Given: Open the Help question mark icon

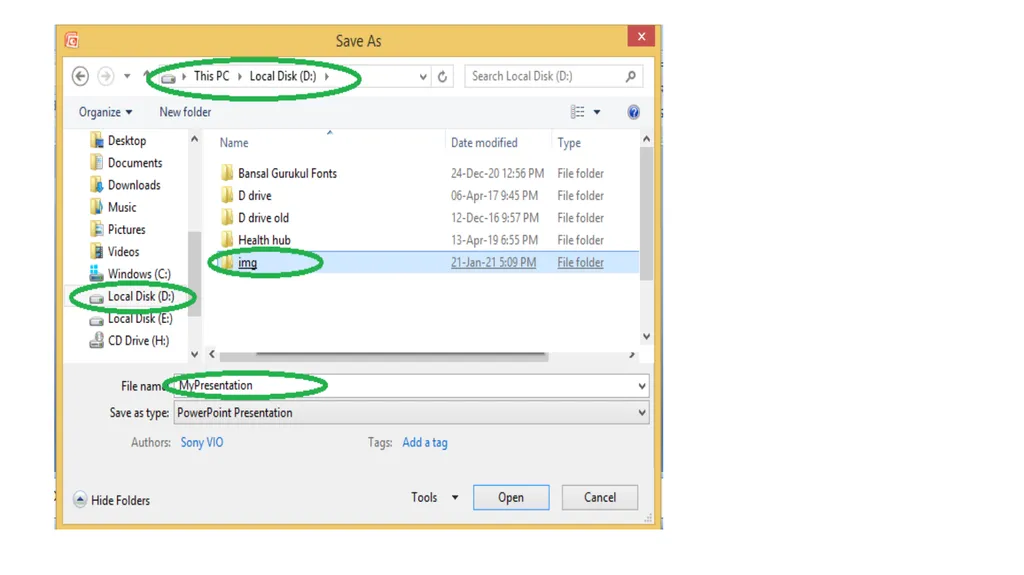Looking at the screenshot, I should (x=633, y=112).
